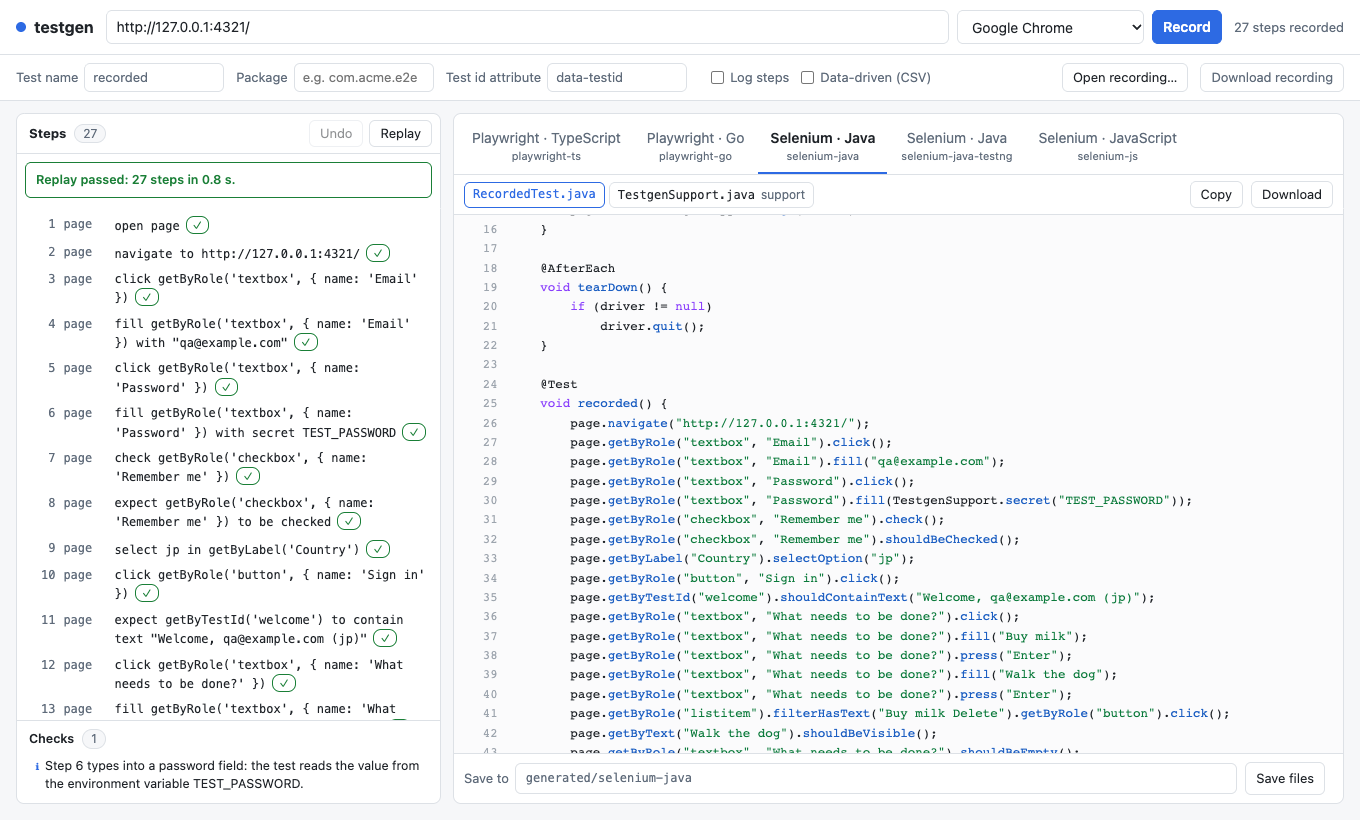The height and width of the screenshot is (820, 1360).
Task: Open the Google Chrome browser dropdown
Action: (1050, 28)
